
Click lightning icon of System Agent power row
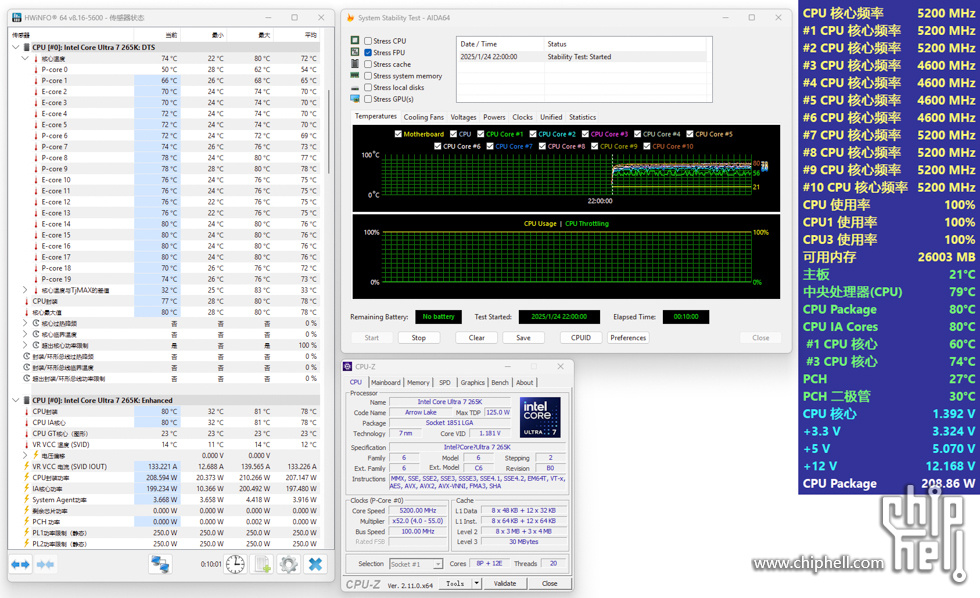click(x=26, y=500)
